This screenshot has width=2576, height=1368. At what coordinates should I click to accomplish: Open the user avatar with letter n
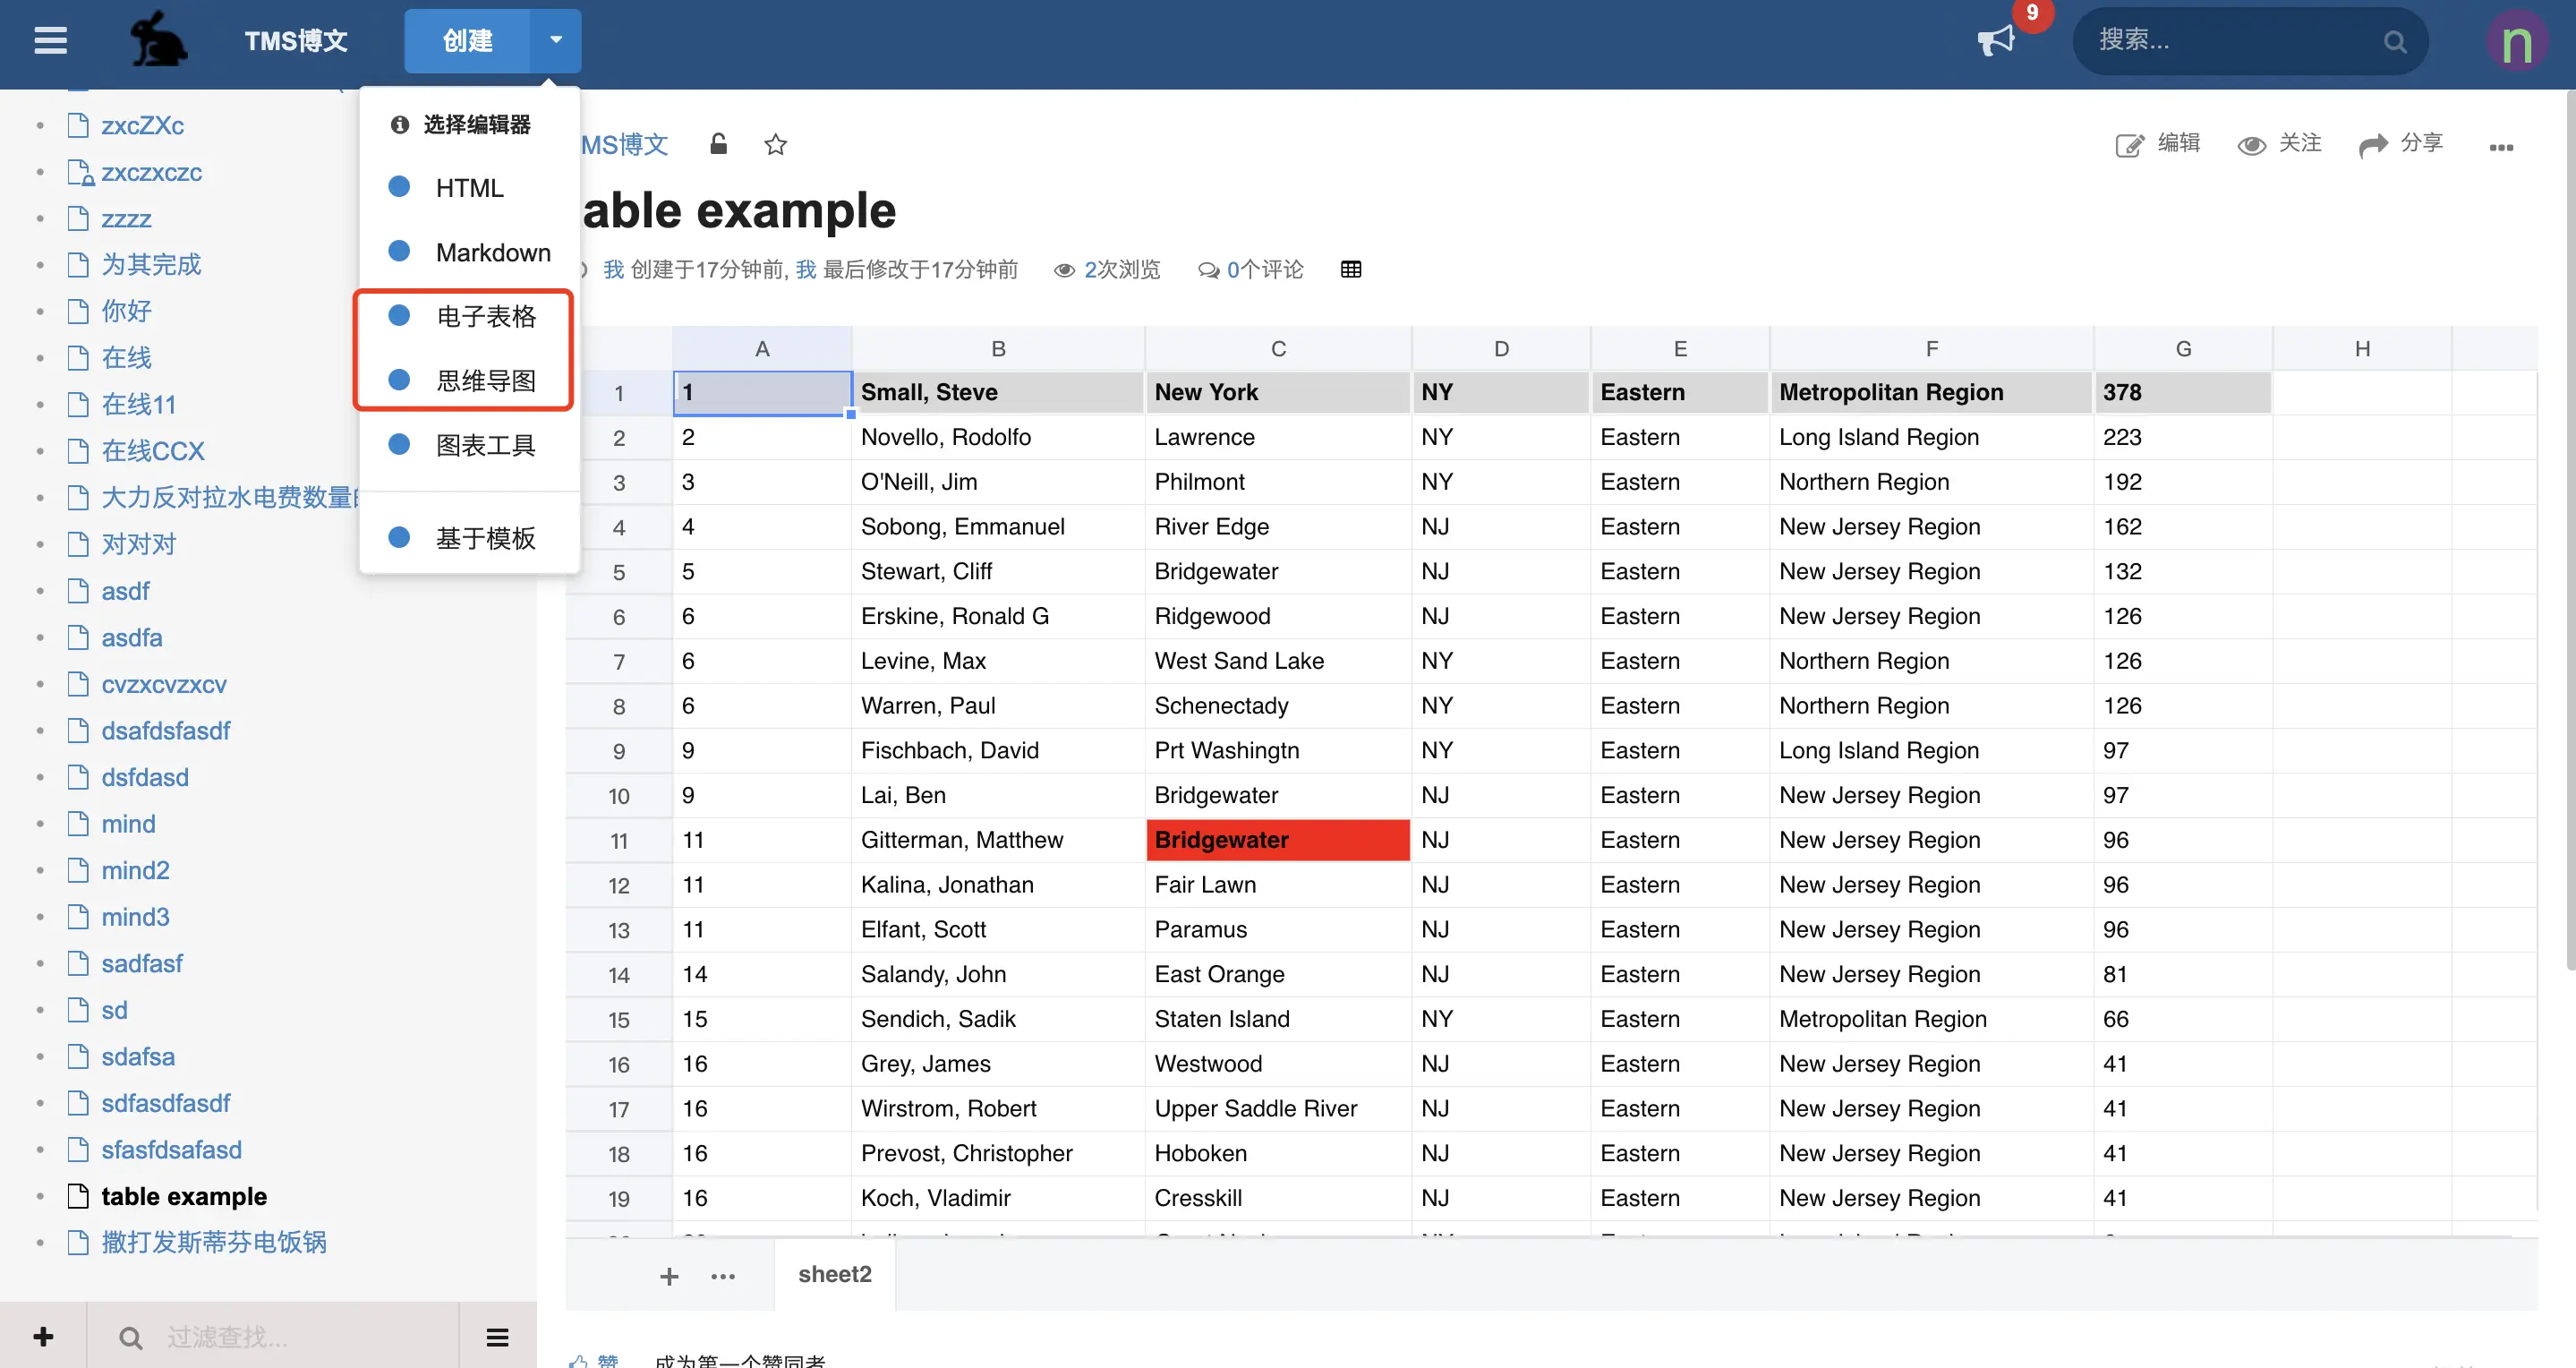[x=2517, y=41]
